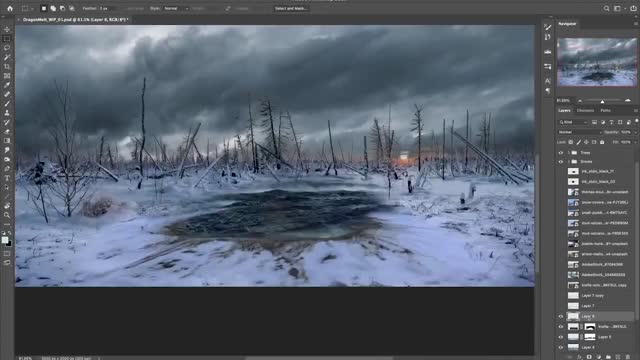Click the foreground color swatch
The height and width of the screenshot is (360, 640).
(x=5, y=240)
